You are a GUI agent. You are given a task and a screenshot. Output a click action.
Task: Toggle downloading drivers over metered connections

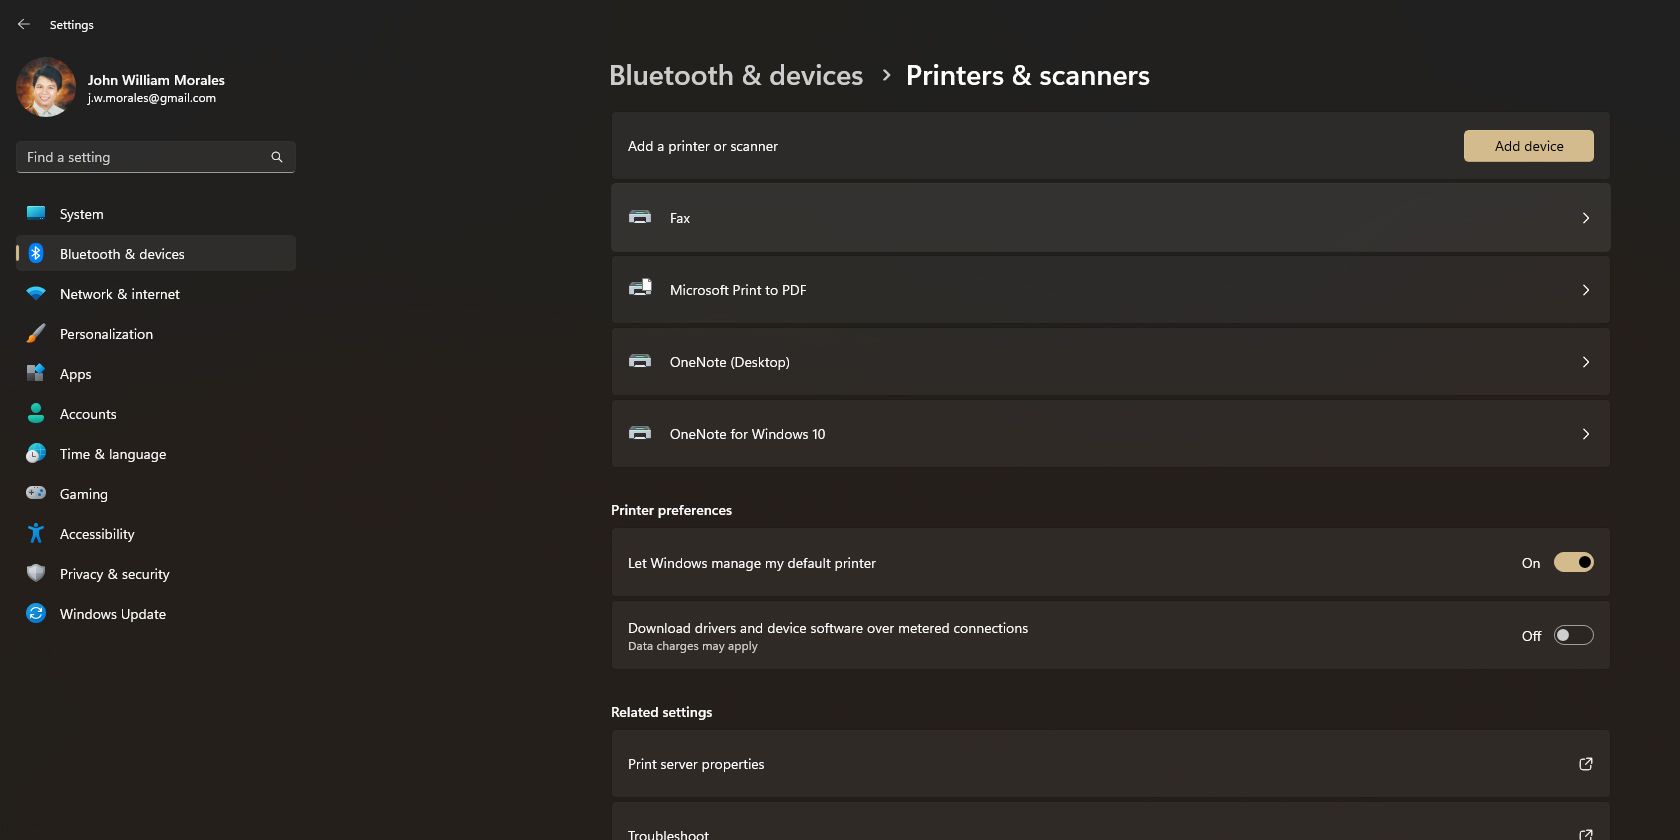pyautogui.click(x=1573, y=635)
